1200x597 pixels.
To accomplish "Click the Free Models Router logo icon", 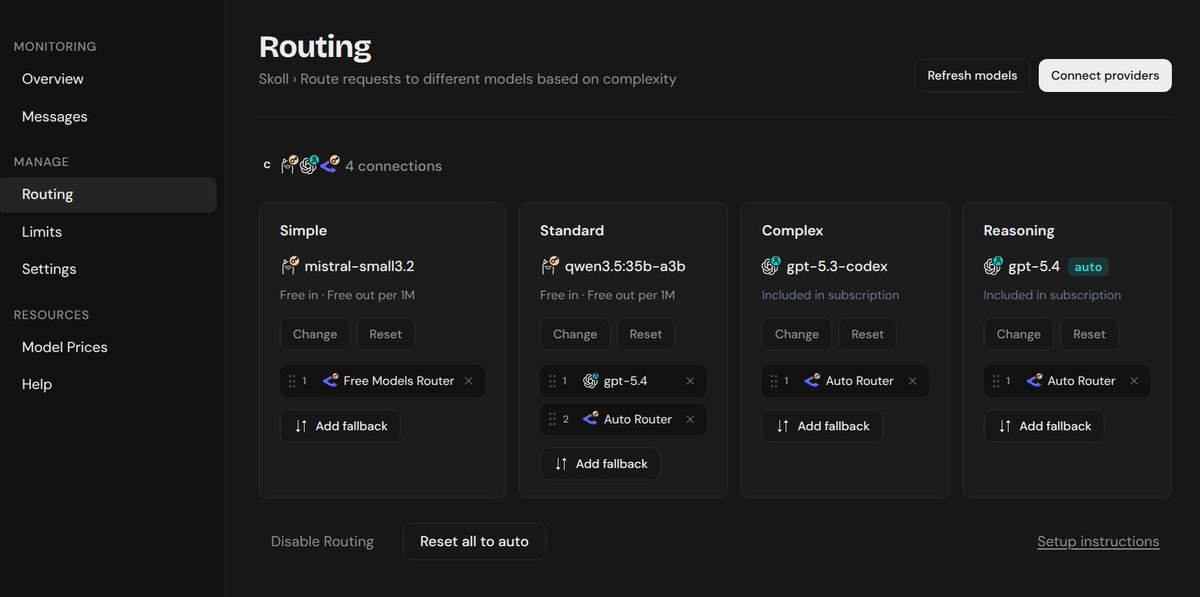I will click(x=330, y=381).
